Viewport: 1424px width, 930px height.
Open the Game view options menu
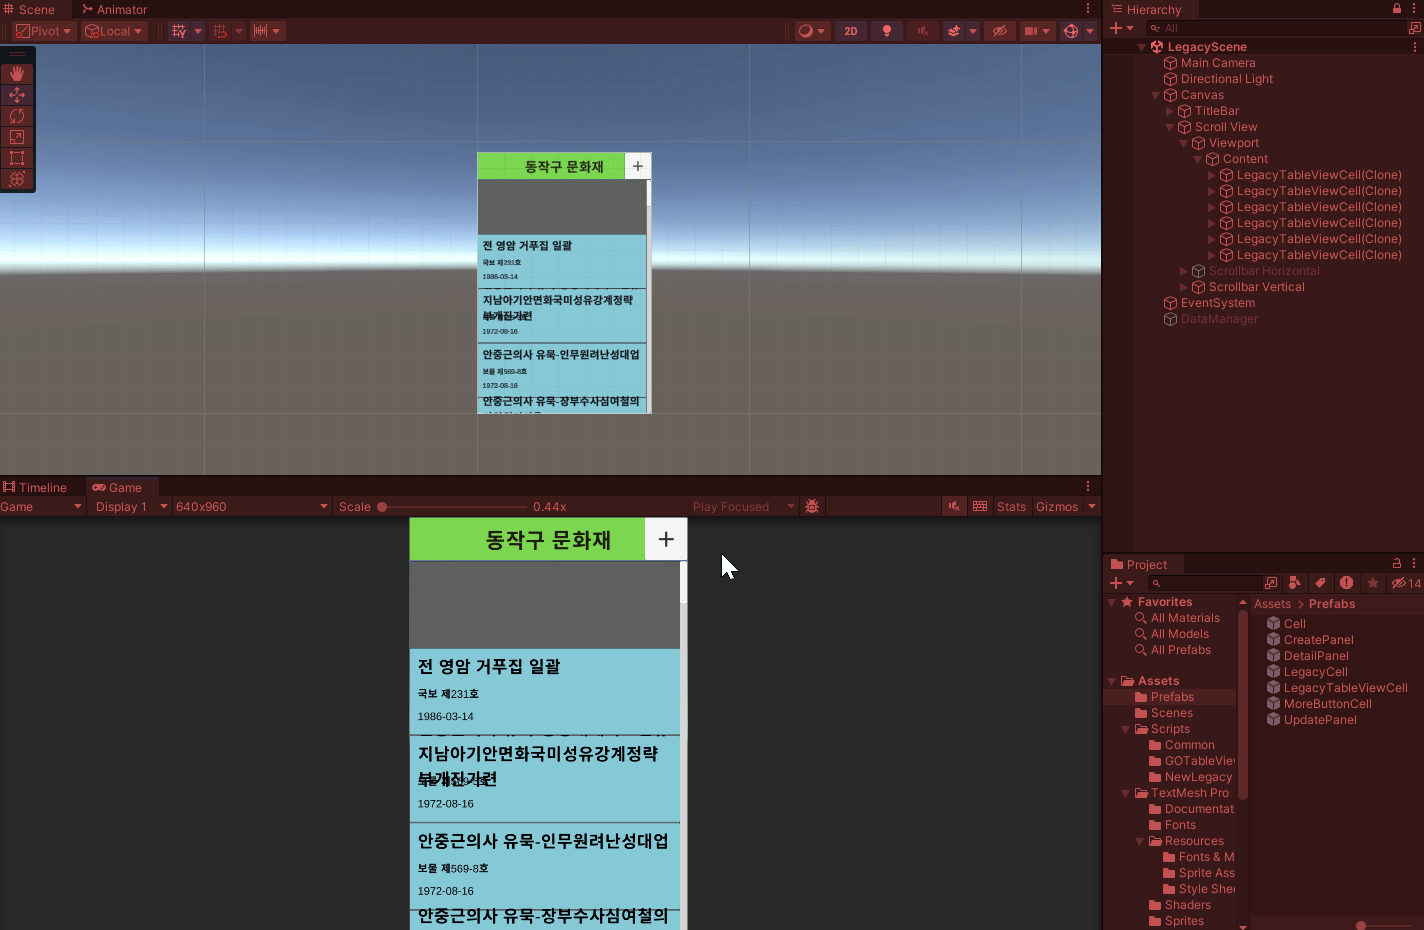1088,487
